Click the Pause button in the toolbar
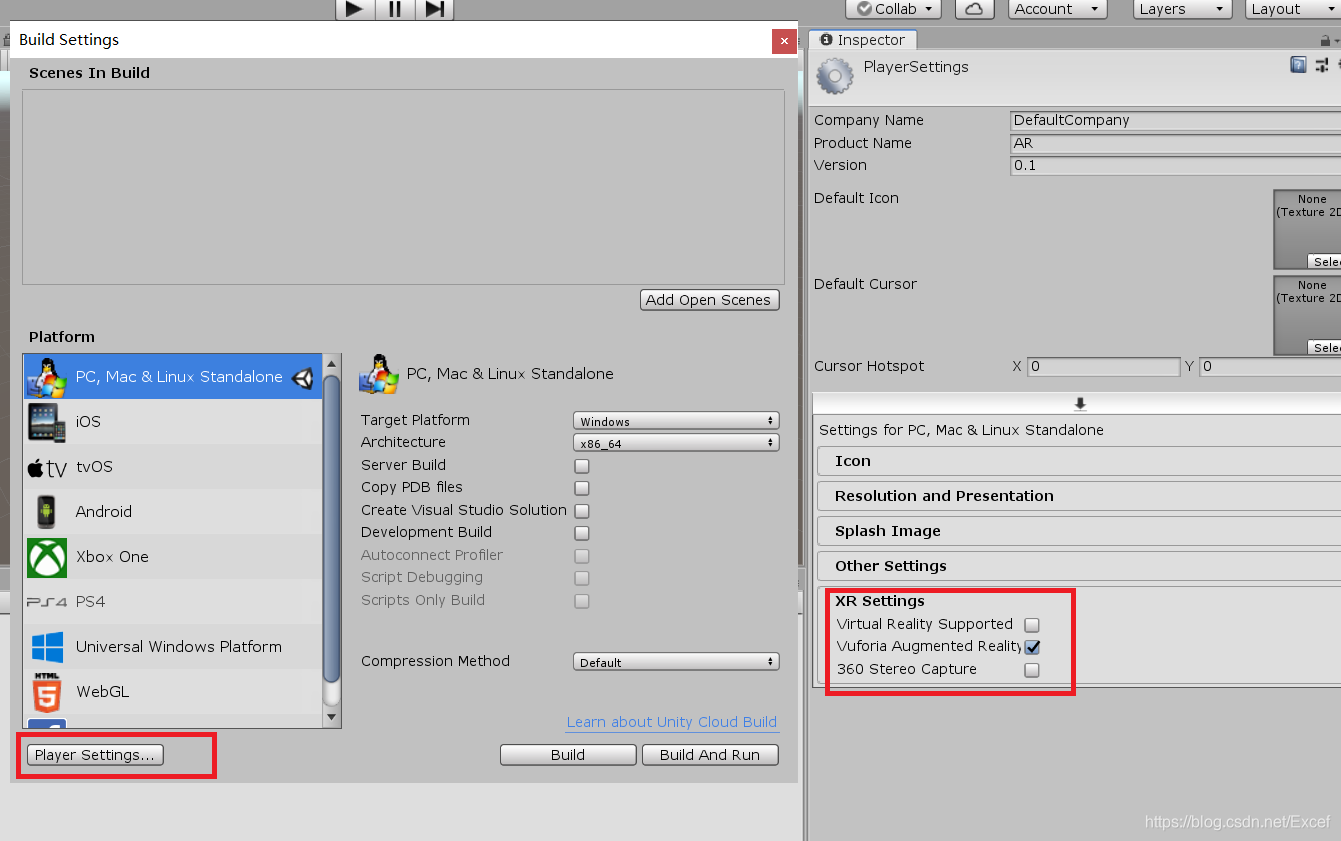 [x=394, y=9]
